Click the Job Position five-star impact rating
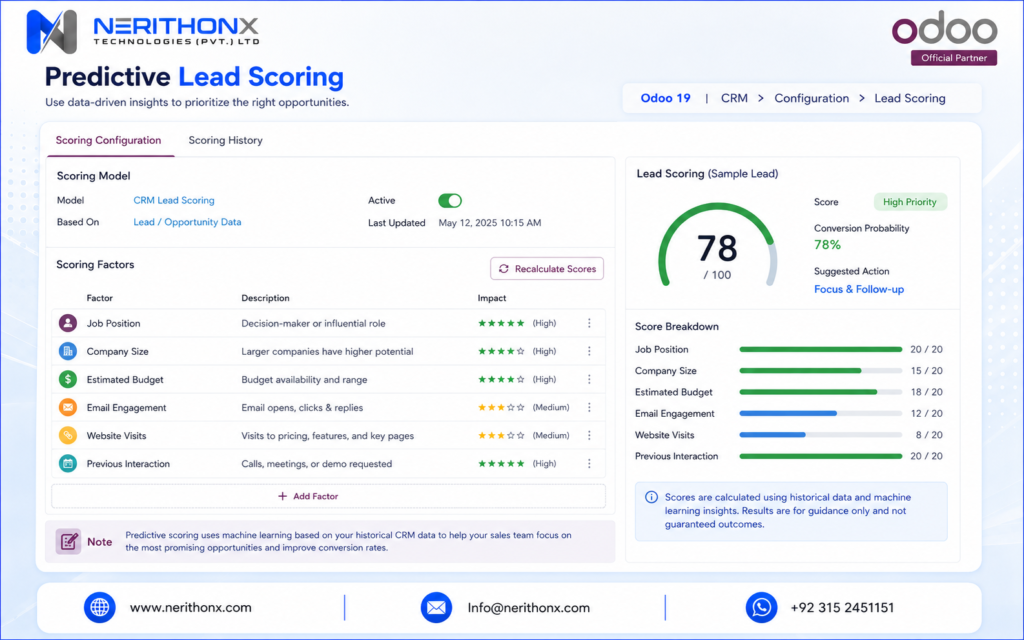This screenshot has width=1024, height=640. pyautogui.click(x=501, y=323)
